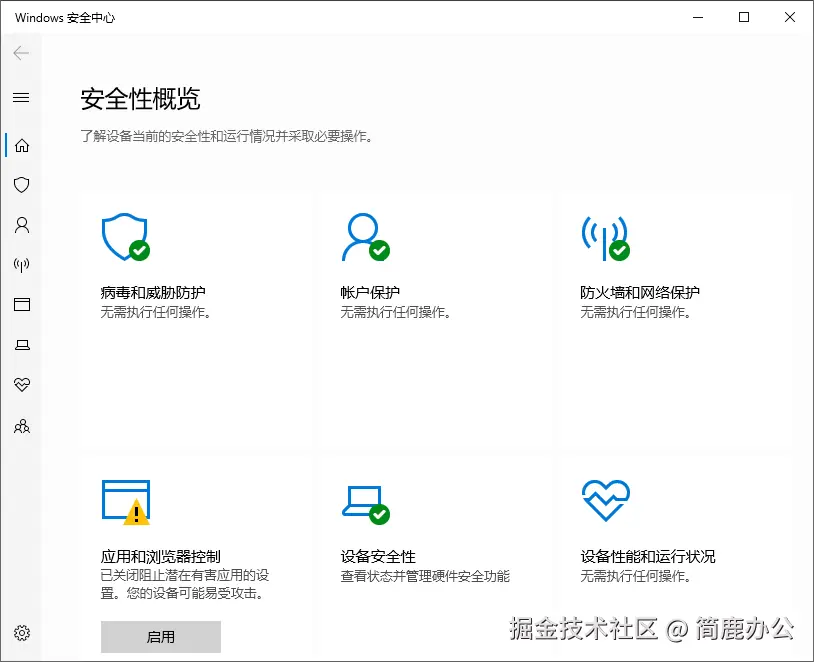Open firewall network antenna icon in sidebar
The height and width of the screenshot is (662, 814).
(22, 265)
